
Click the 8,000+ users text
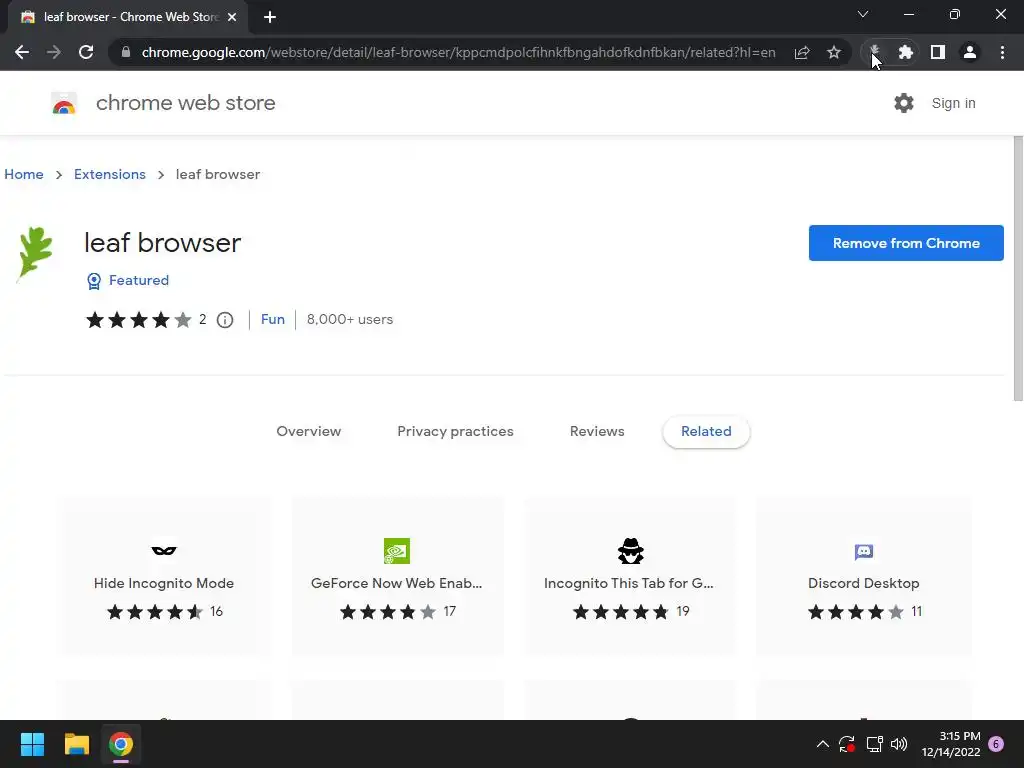click(350, 319)
